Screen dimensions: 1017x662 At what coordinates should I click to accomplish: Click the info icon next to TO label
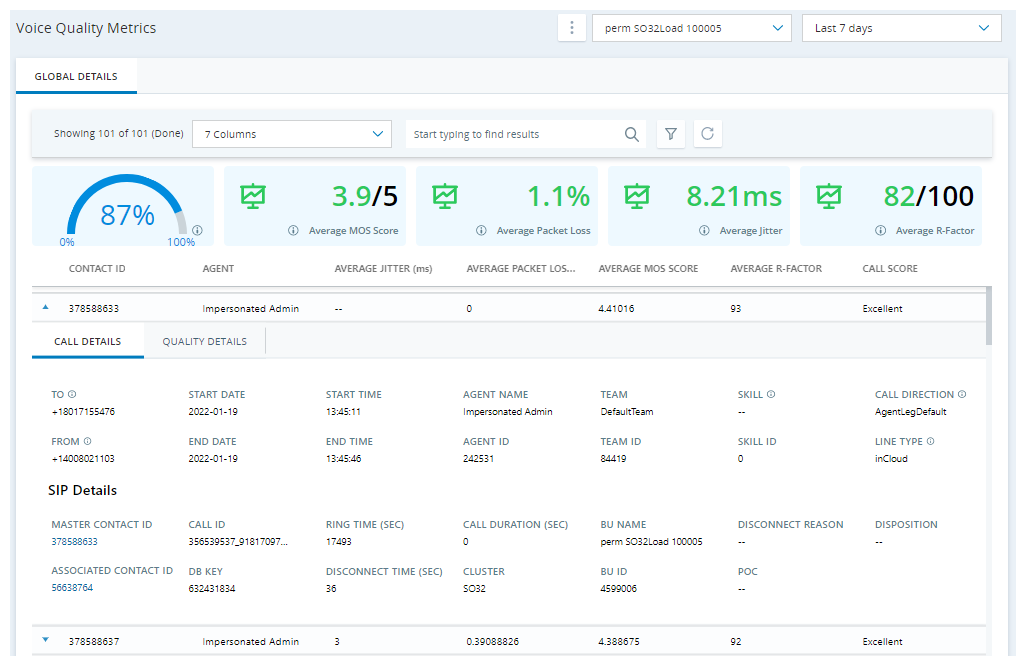(x=72, y=394)
